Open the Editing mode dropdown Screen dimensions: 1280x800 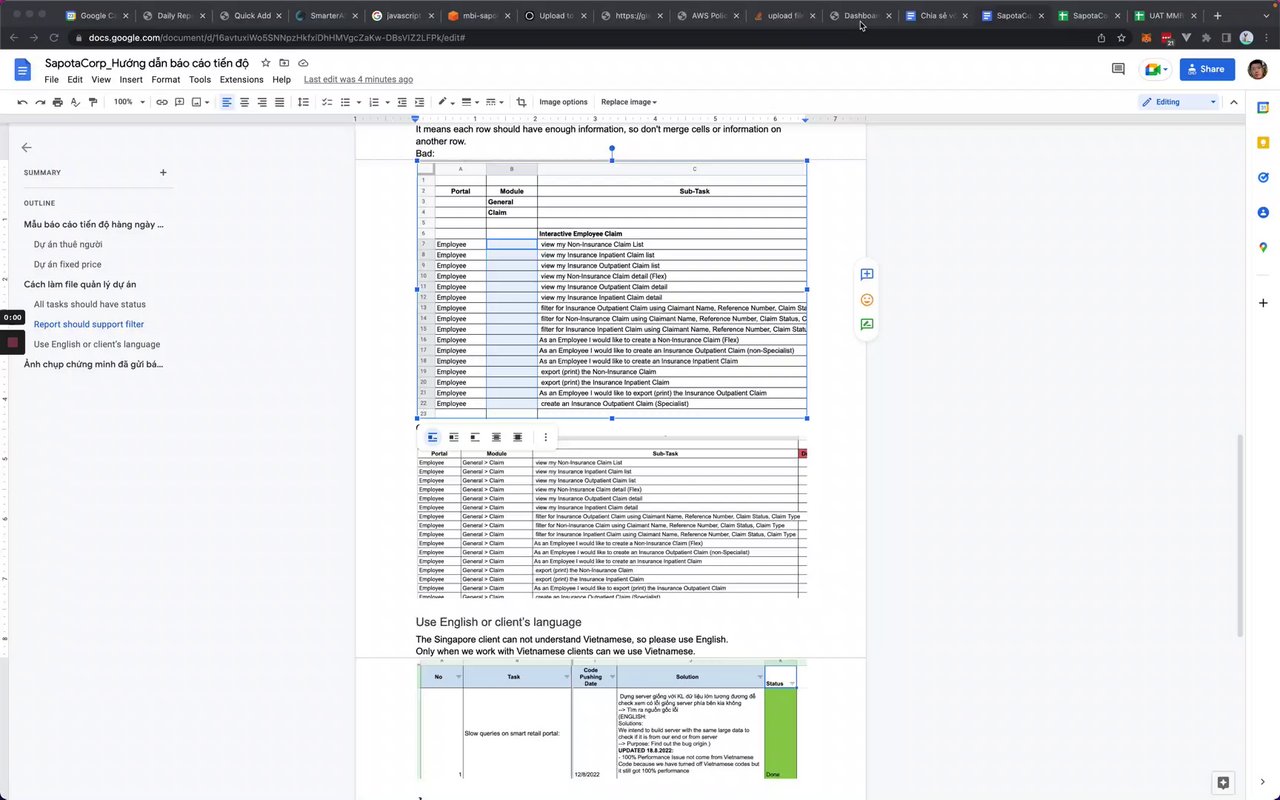[x=1180, y=102]
